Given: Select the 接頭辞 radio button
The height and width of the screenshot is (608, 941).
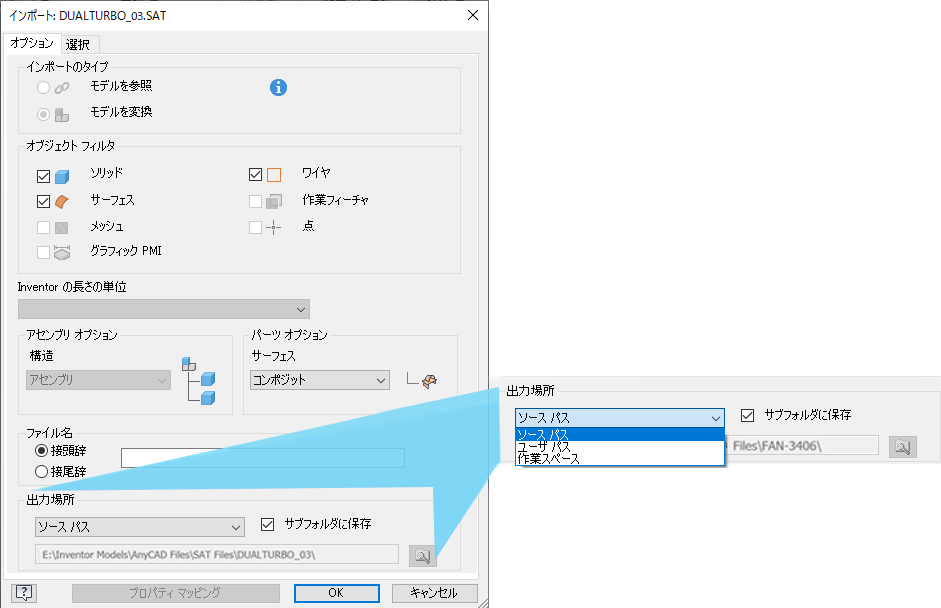Looking at the screenshot, I should click(x=41, y=450).
